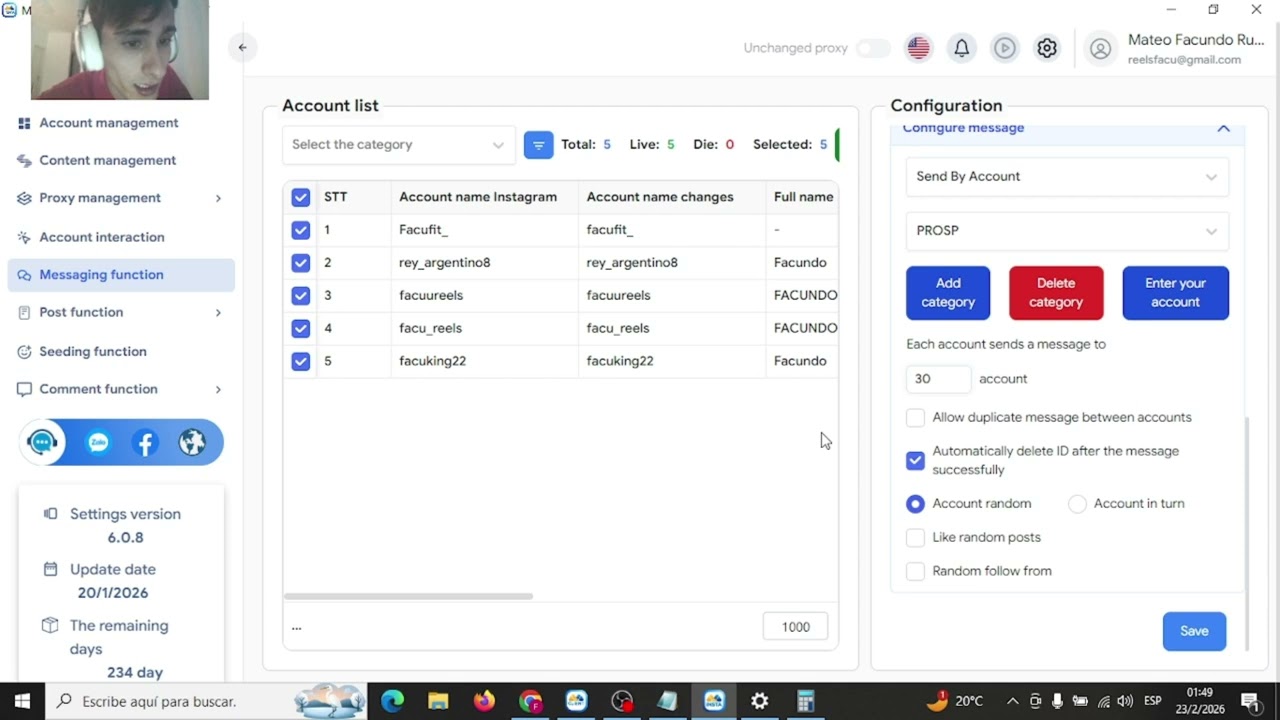The height and width of the screenshot is (720, 1280).
Task: Toggle the select-all checkbox in header
Action: tap(301, 197)
